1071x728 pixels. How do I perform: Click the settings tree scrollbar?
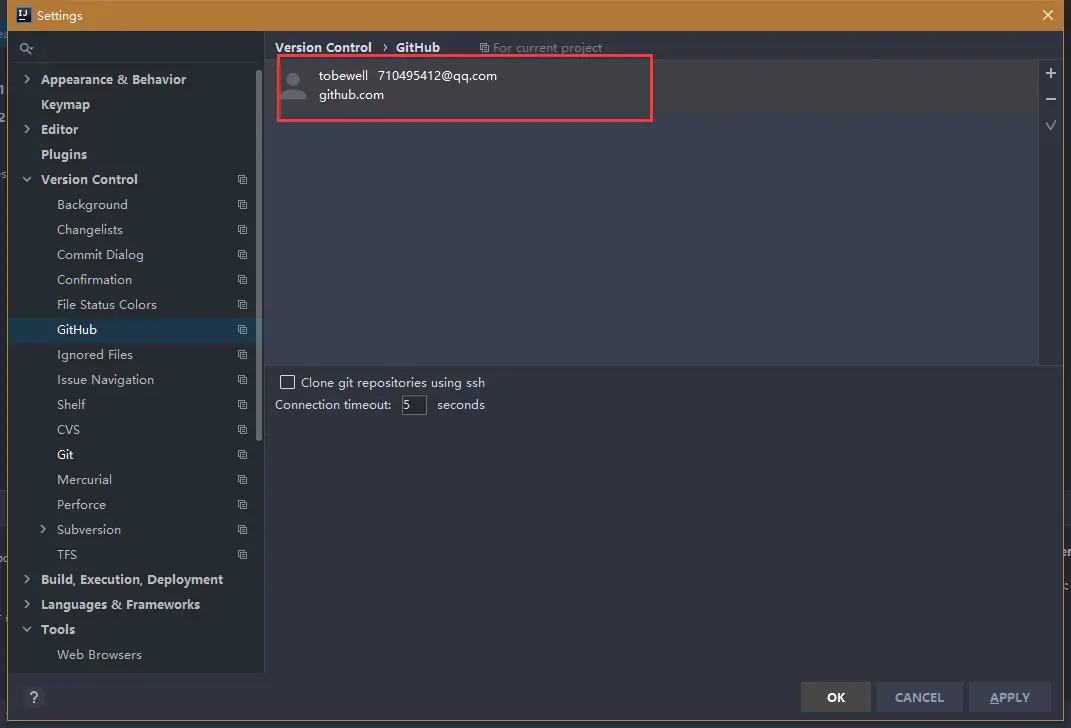click(x=259, y=255)
